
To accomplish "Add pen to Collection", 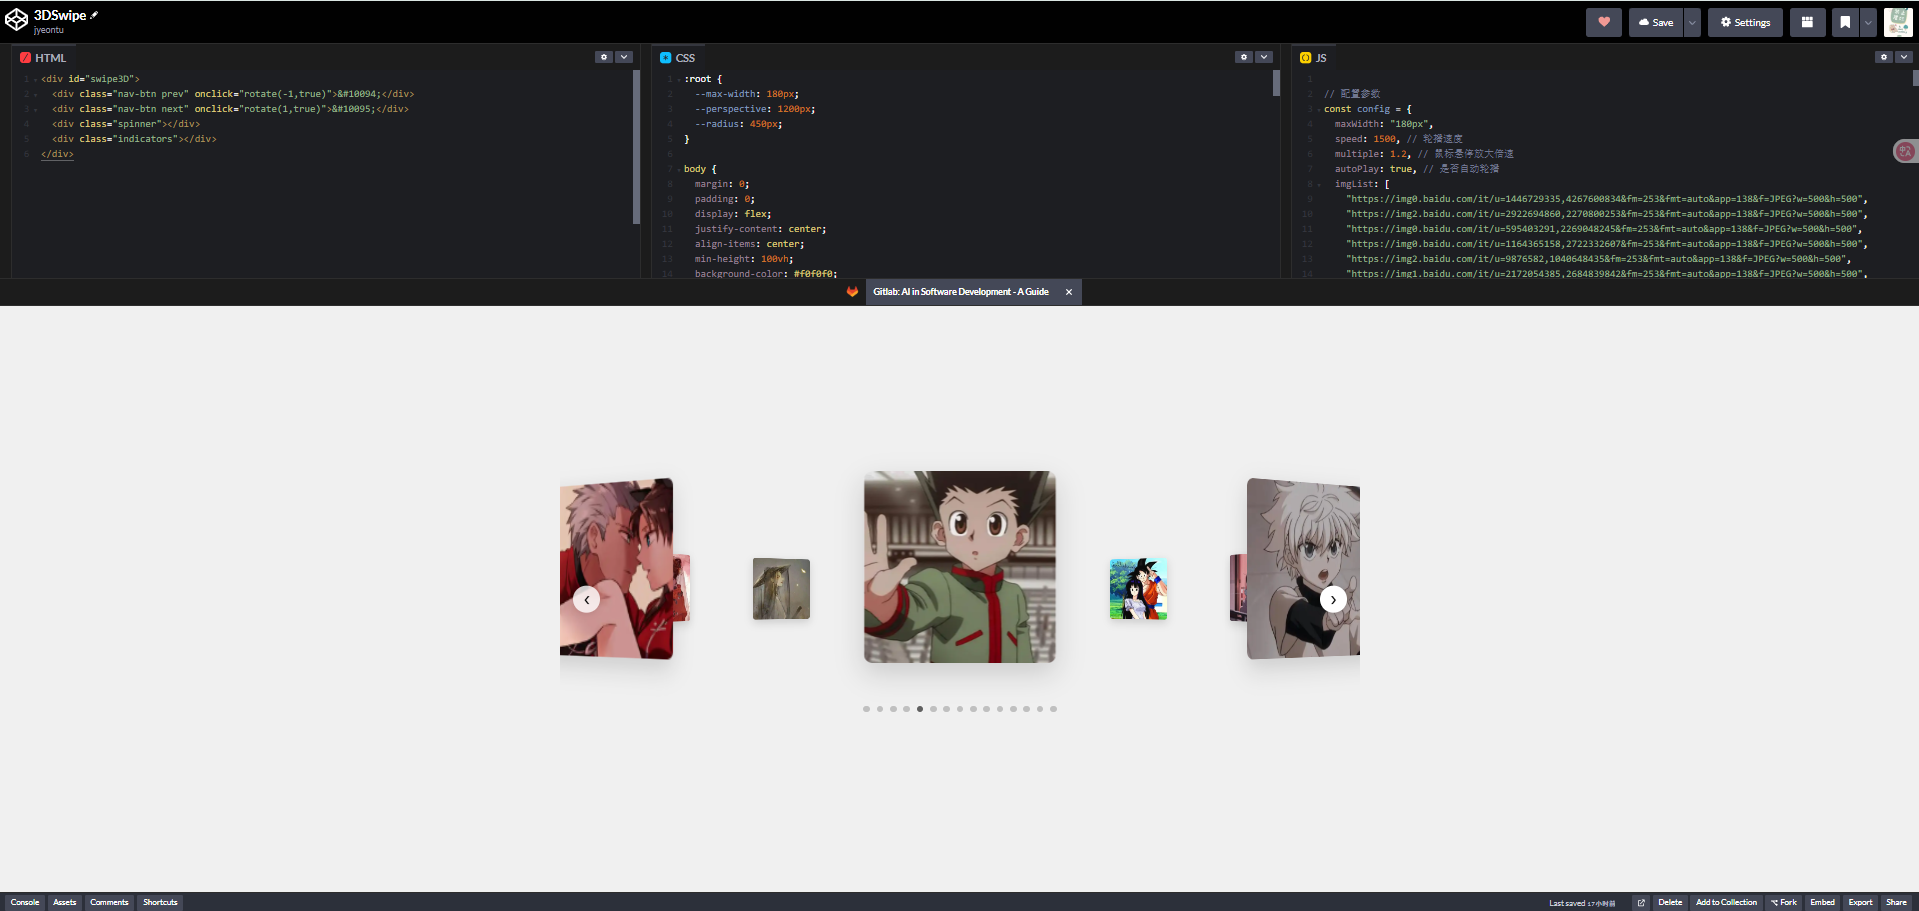I will pyautogui.click(x=1726, y=902).
